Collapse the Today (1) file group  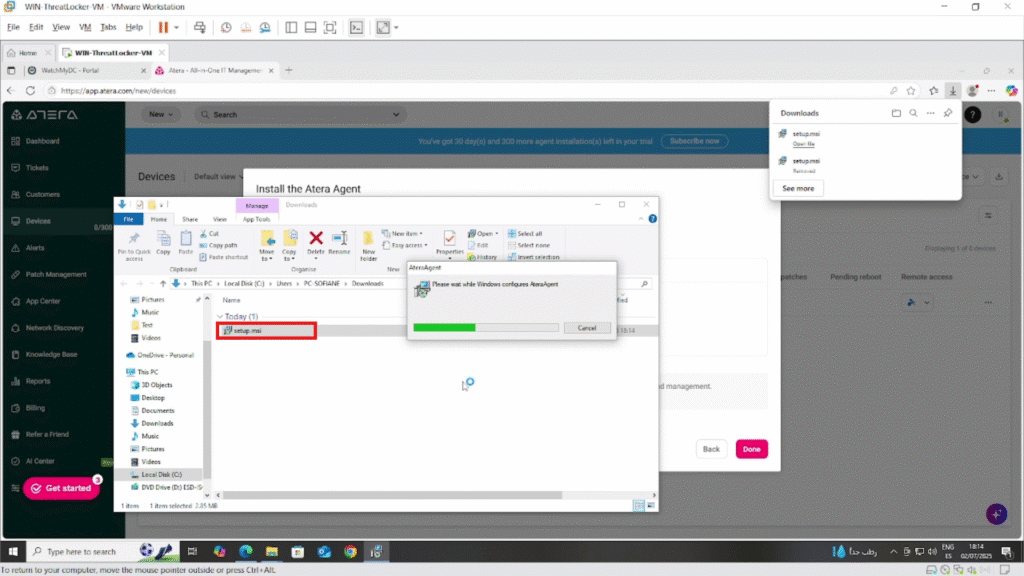click(x=220, y=317)
